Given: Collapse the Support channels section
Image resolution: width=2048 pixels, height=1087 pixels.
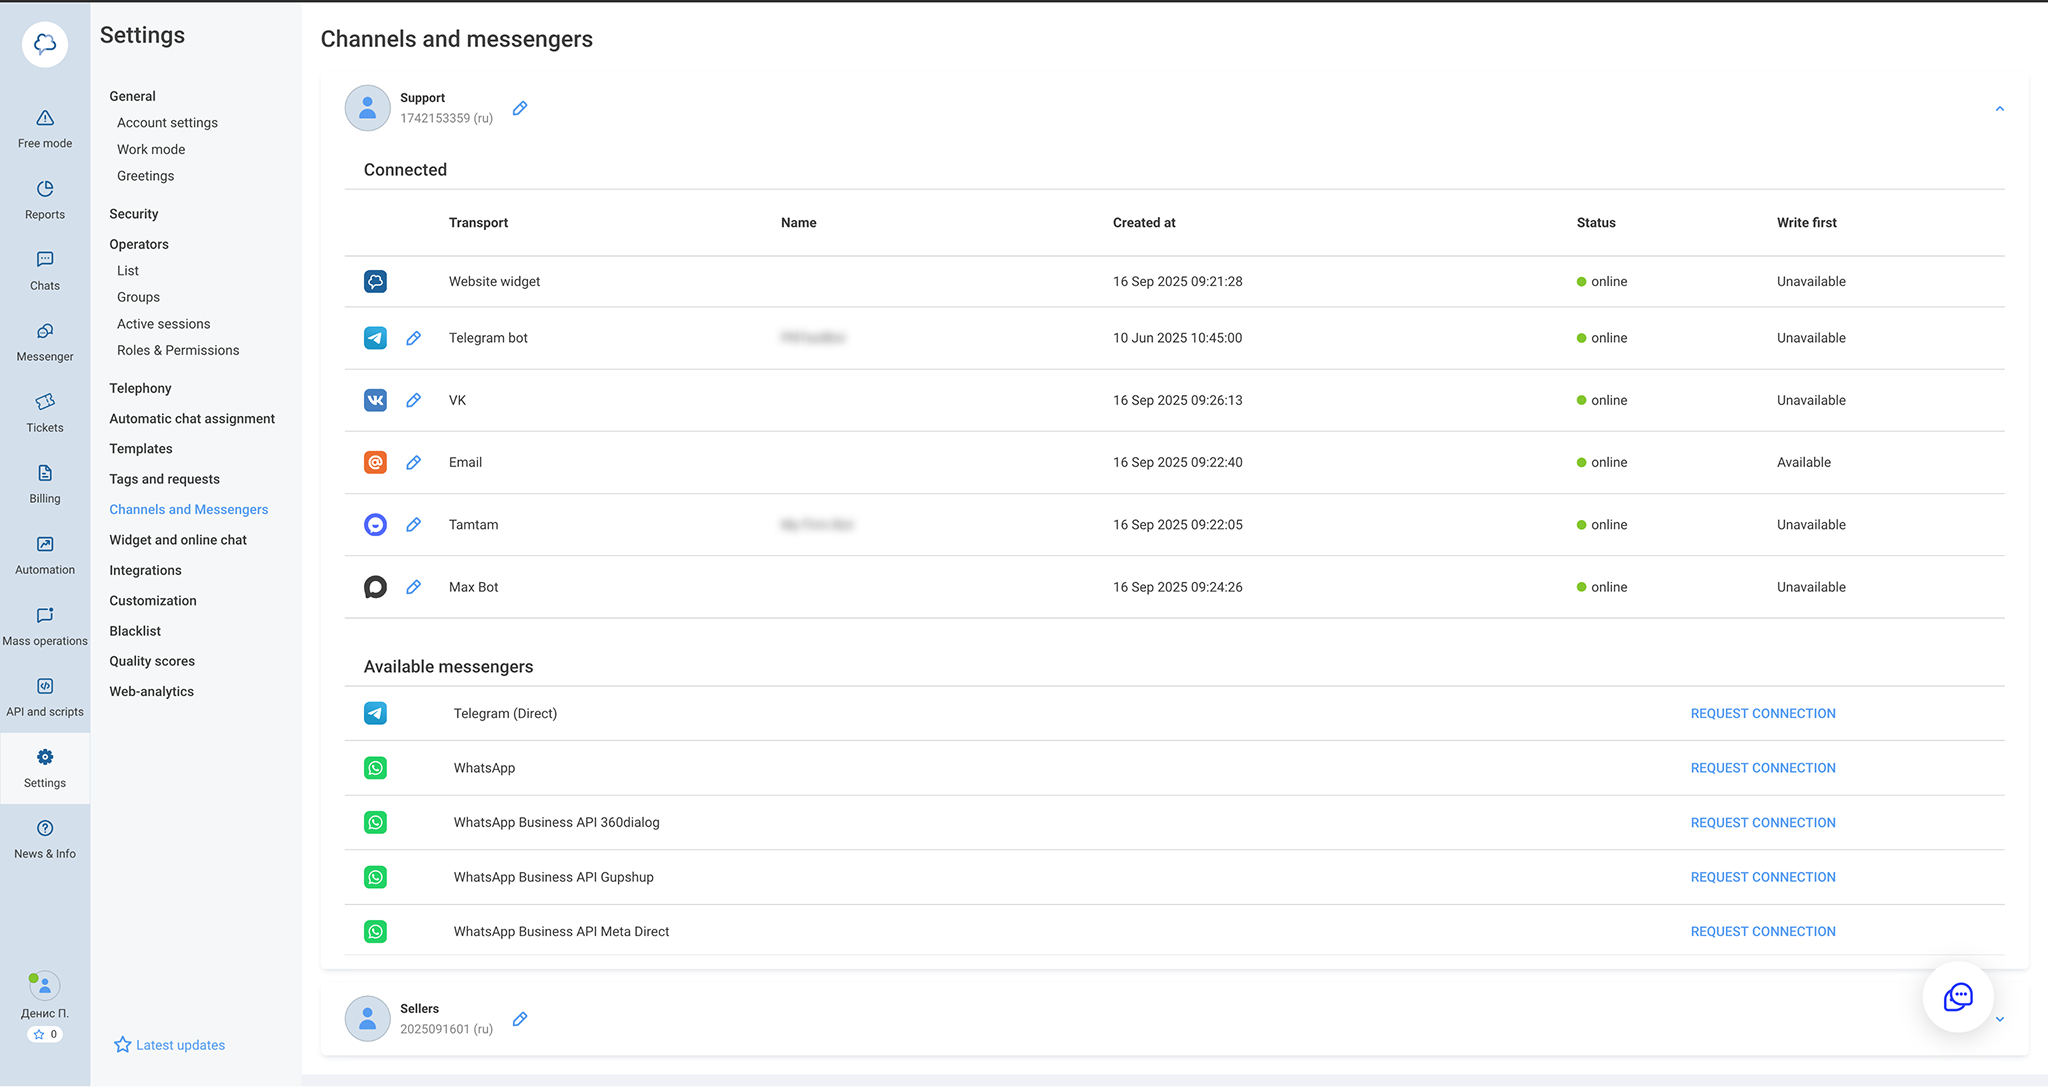Looking at the screenshot, I should [x=1999, y=109].
